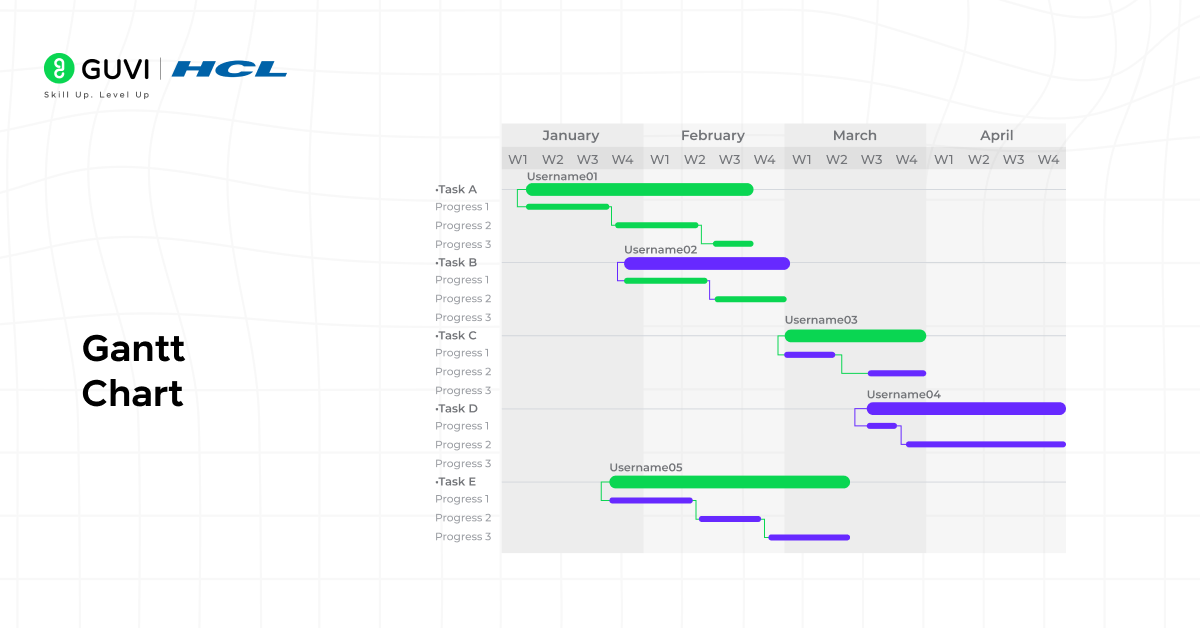
Task: Collapse the Task B row
Action: point(458,262)
